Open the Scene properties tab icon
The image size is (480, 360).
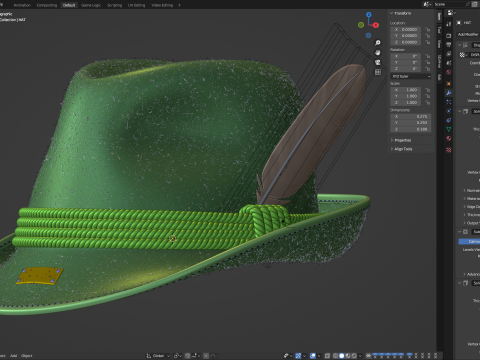click(x=449, y=63)
